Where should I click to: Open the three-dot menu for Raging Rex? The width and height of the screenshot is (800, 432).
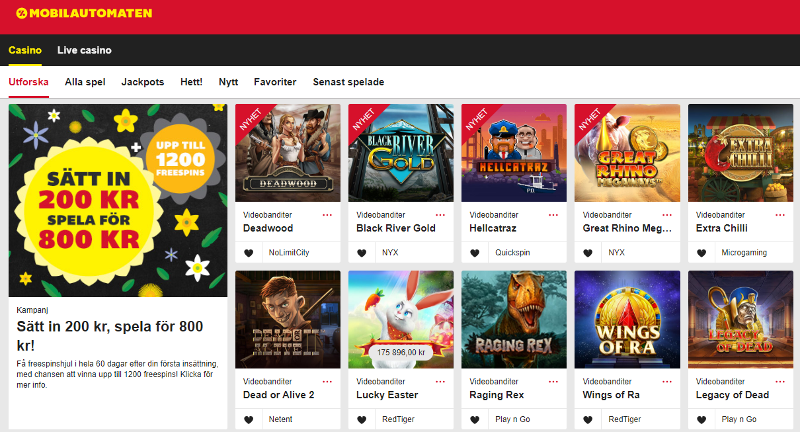554,382
